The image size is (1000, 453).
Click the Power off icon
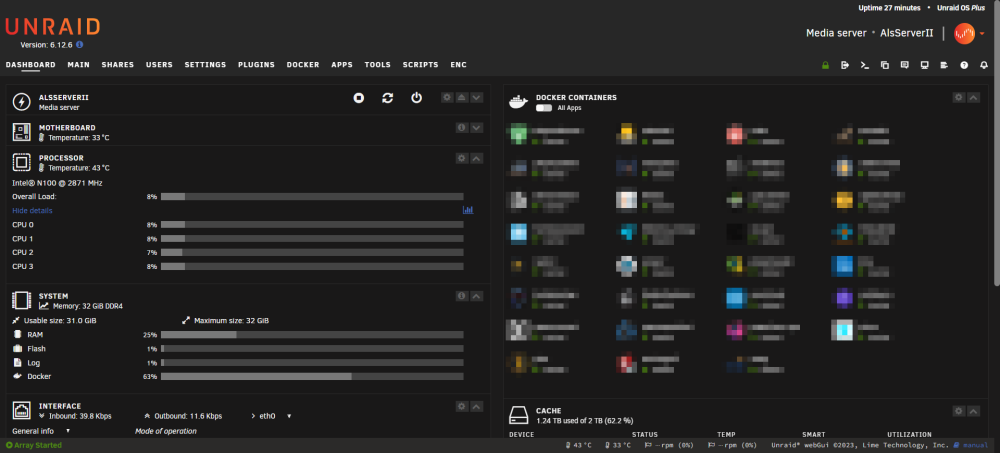pos(416,98)
